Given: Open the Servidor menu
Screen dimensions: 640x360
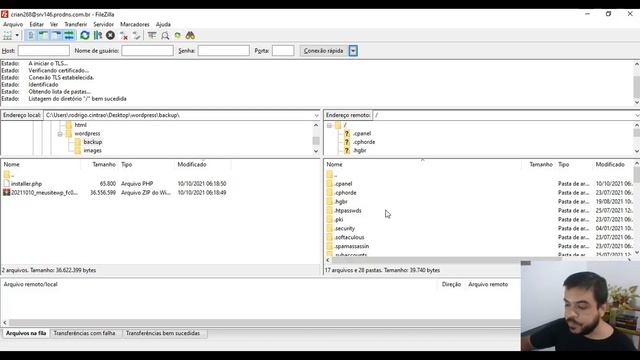Looking at the screenshot, I should pyautogui.click(x=103, y=24).
